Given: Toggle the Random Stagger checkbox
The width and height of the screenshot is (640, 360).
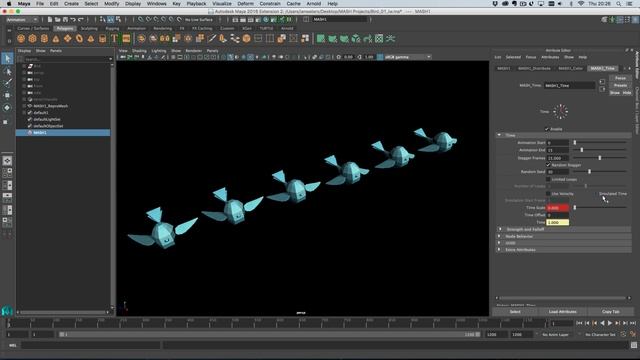Looking at the screenshot, I should [x=548, y=165].
